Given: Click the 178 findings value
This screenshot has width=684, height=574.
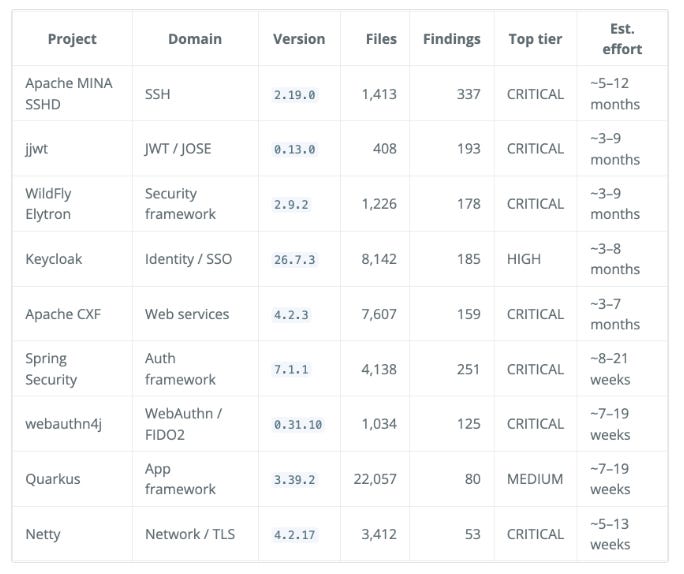Looking at the screenshot, I should pos(469,204).
